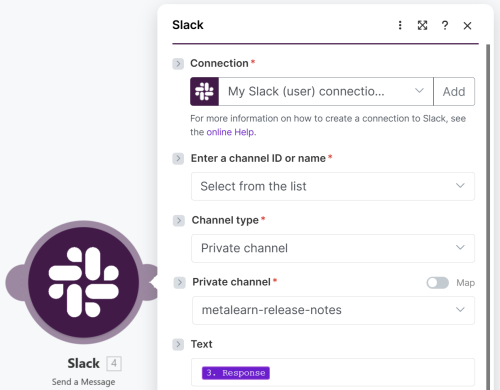The image size is (500, 390).
Task: Expand the channel ID or name details
Action: [x=178, y=158]
